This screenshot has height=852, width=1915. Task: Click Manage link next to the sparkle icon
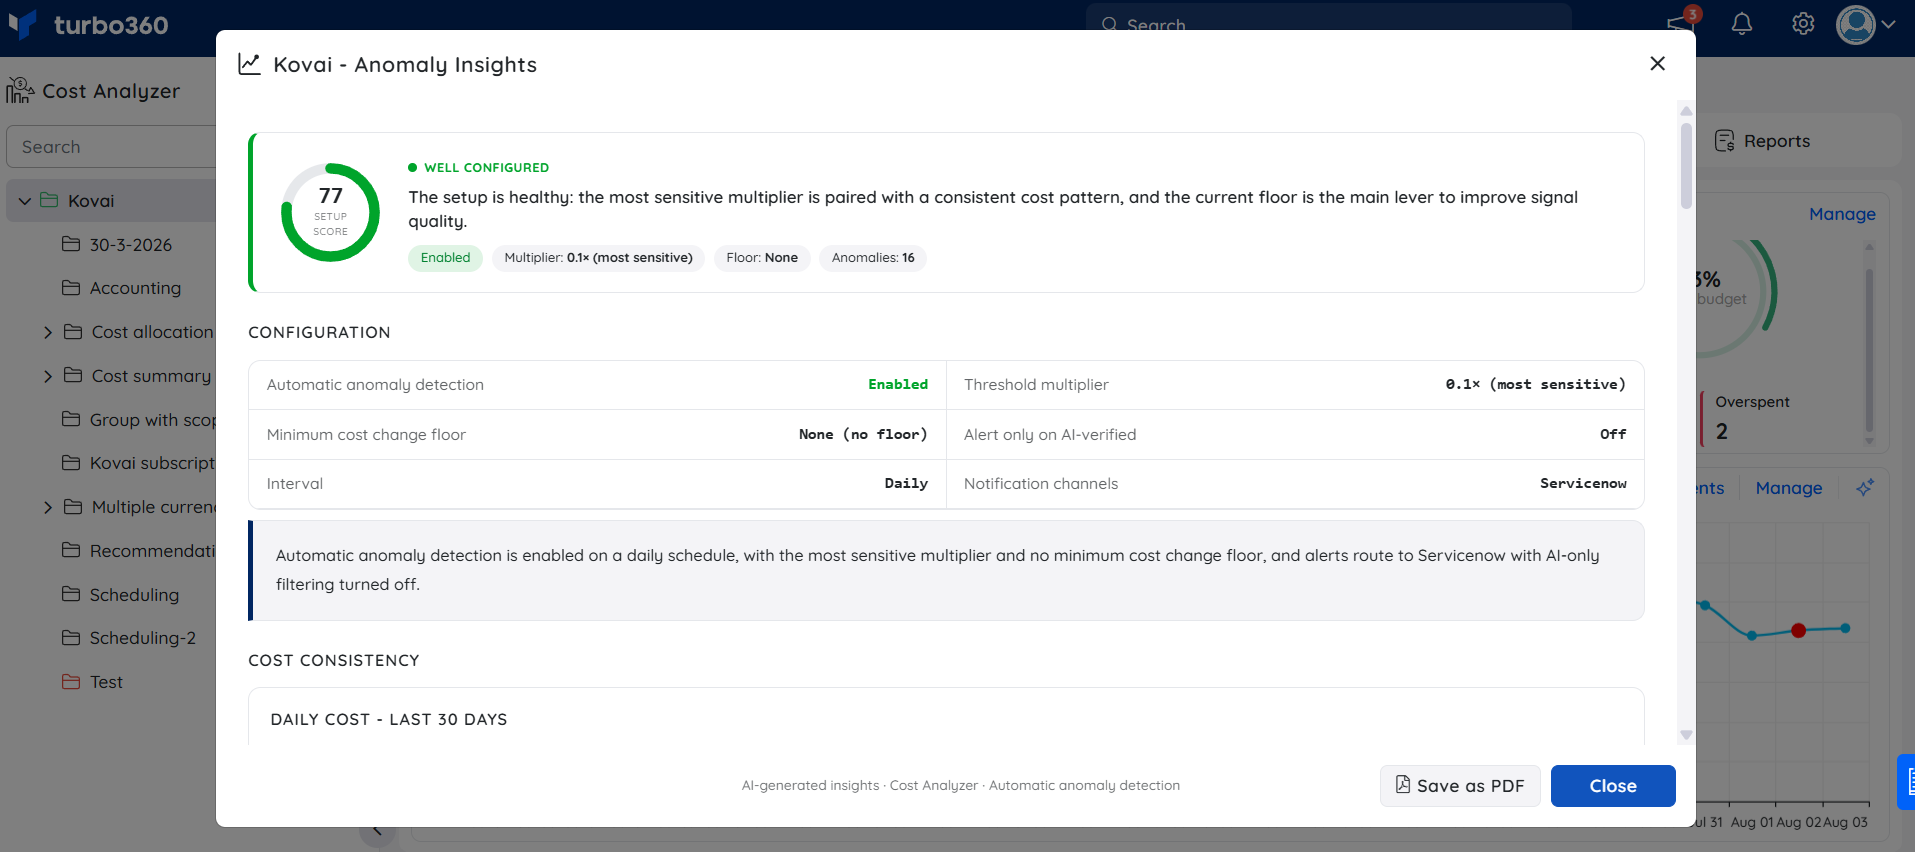[1789, 488]
